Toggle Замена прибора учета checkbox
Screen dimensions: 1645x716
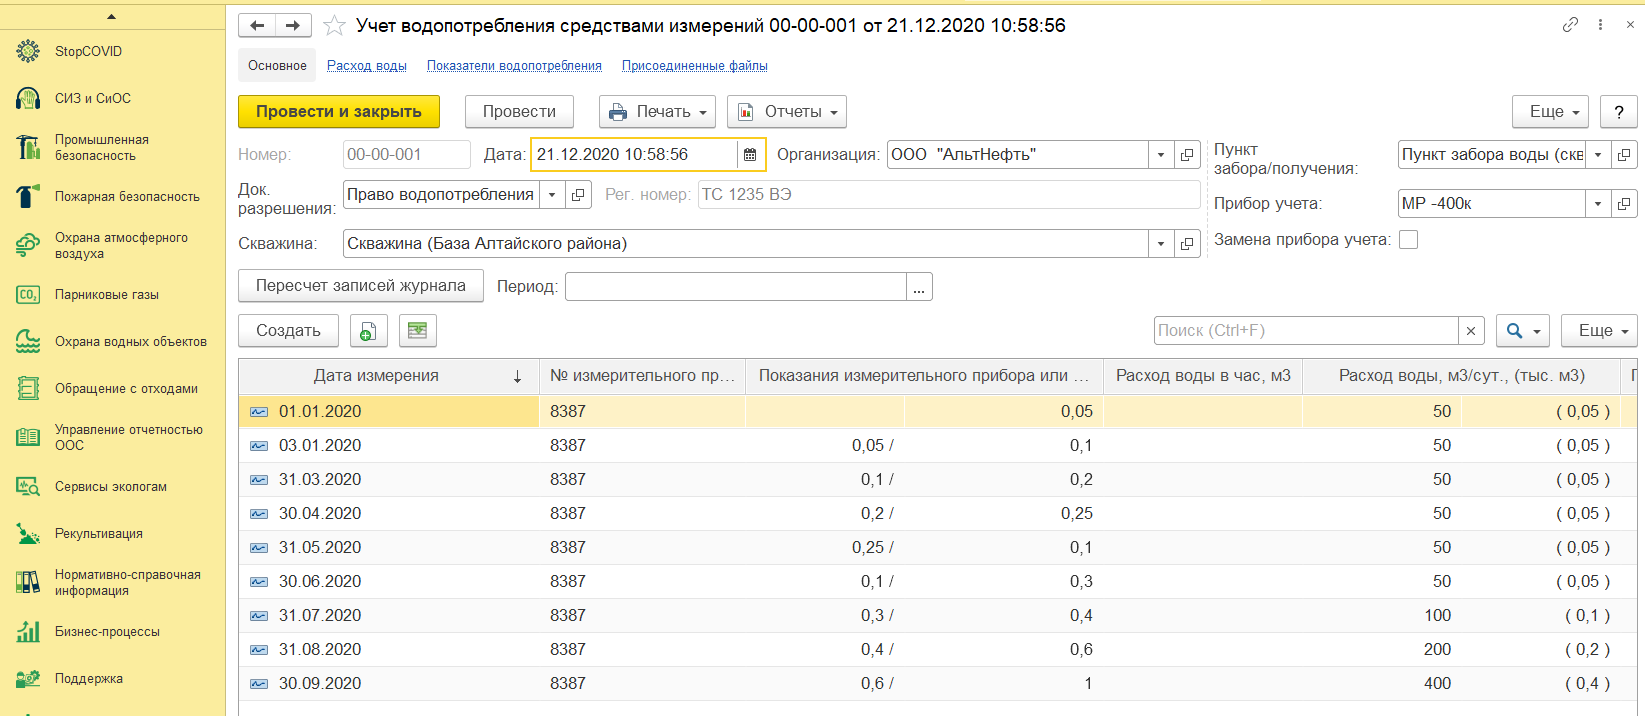click(1408, 240)
